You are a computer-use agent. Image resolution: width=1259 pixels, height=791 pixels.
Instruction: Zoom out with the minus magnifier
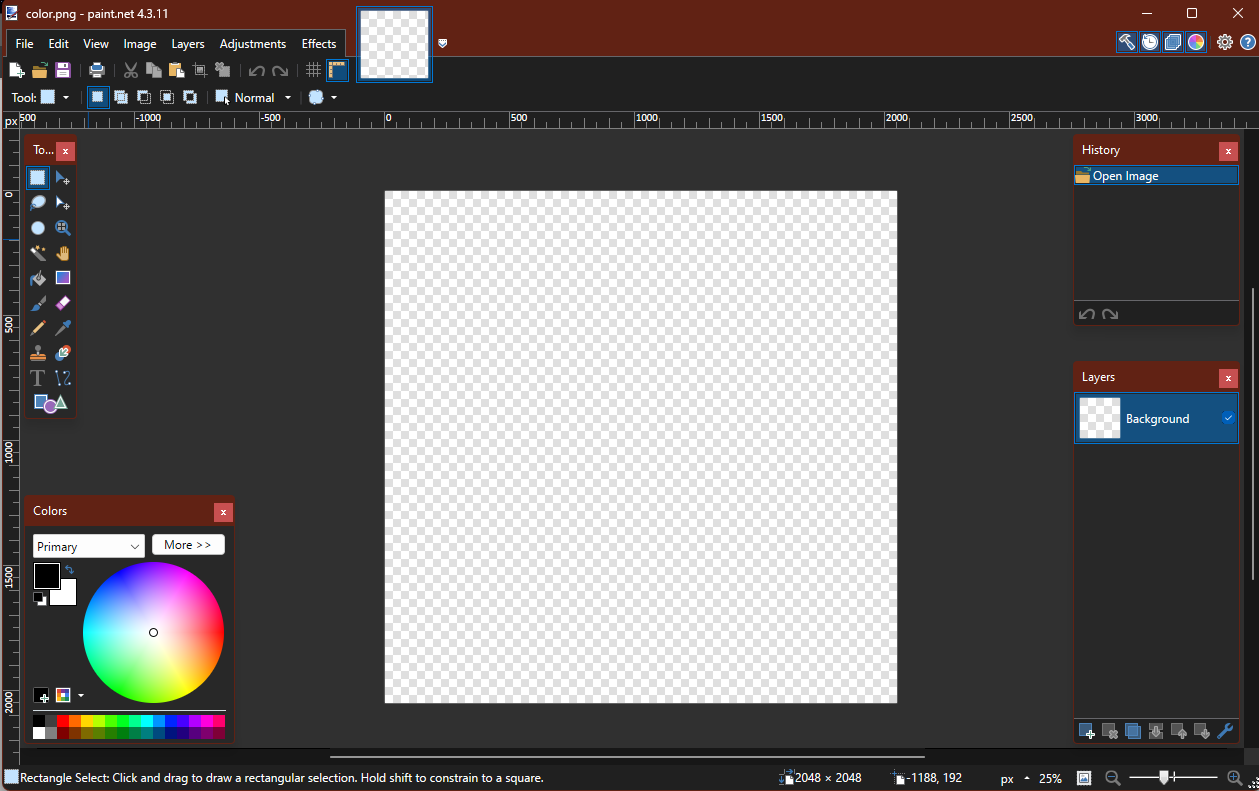pyautogui.click(x=1112, y=778)
